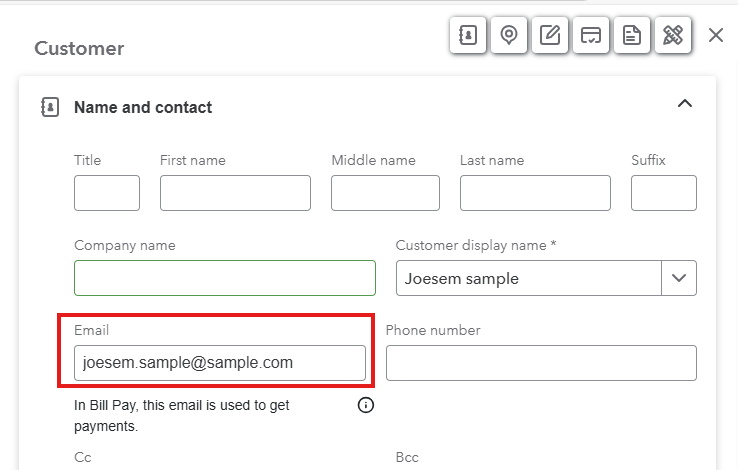This screenshot has width=738, height=470.
Task: Focus the Title input field
Action: pyautogui.click(x=107, y=193)
